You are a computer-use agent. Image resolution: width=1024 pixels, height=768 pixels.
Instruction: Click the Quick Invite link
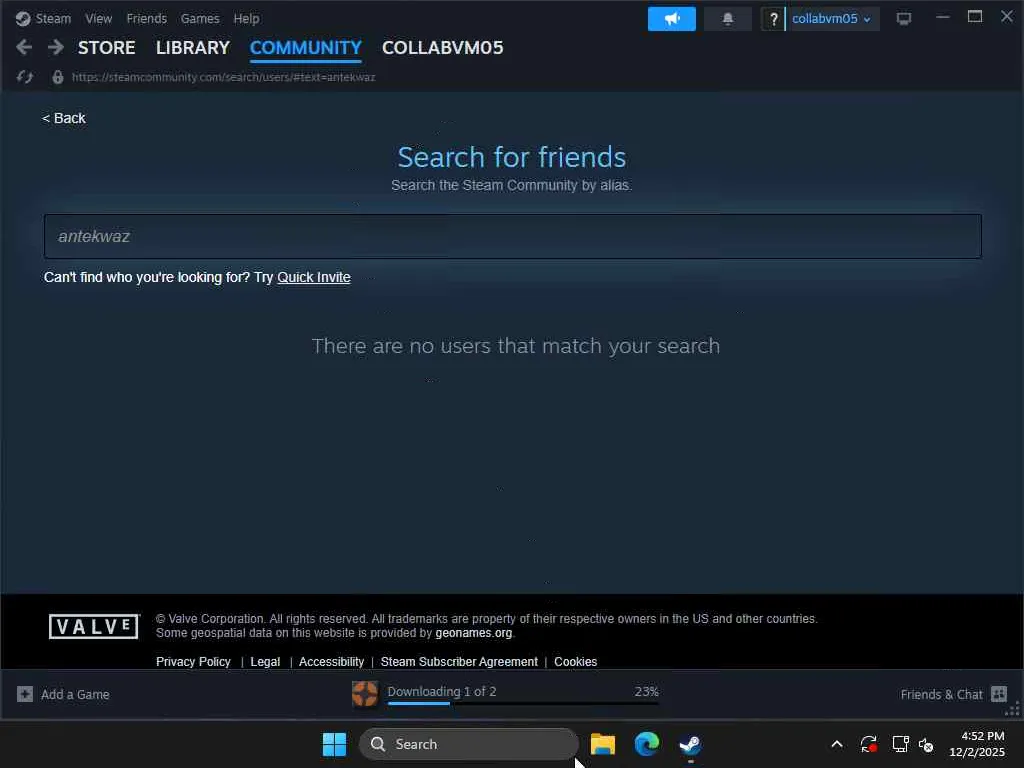(x=314, y=277)
